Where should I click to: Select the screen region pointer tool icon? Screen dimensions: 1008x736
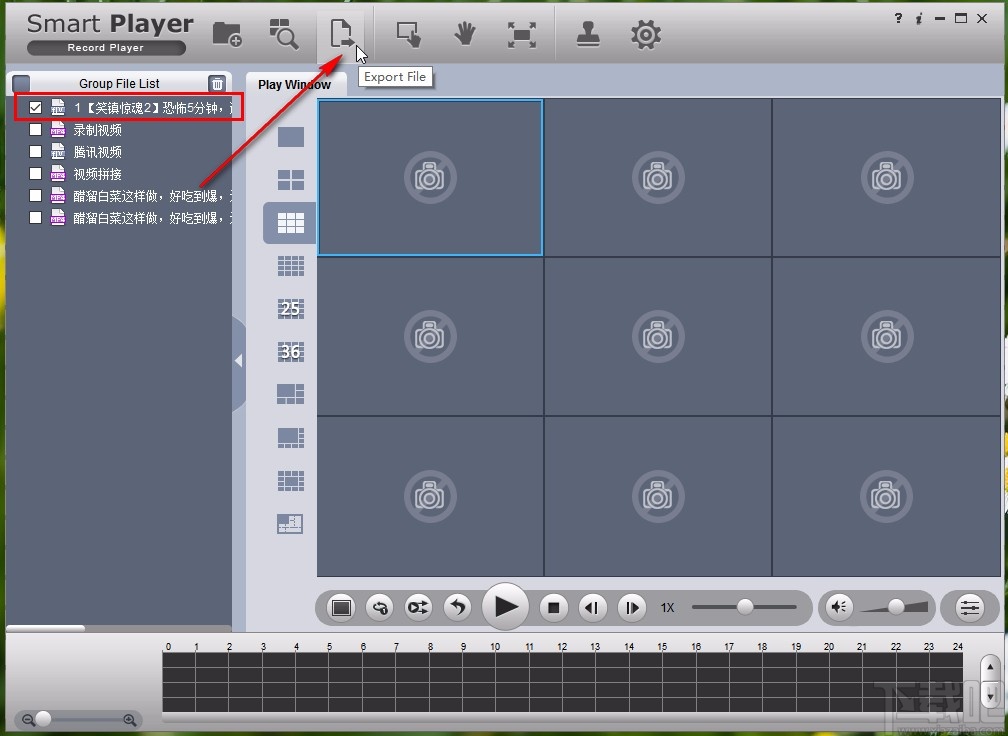pyautogui.click(x=408, y=34)
